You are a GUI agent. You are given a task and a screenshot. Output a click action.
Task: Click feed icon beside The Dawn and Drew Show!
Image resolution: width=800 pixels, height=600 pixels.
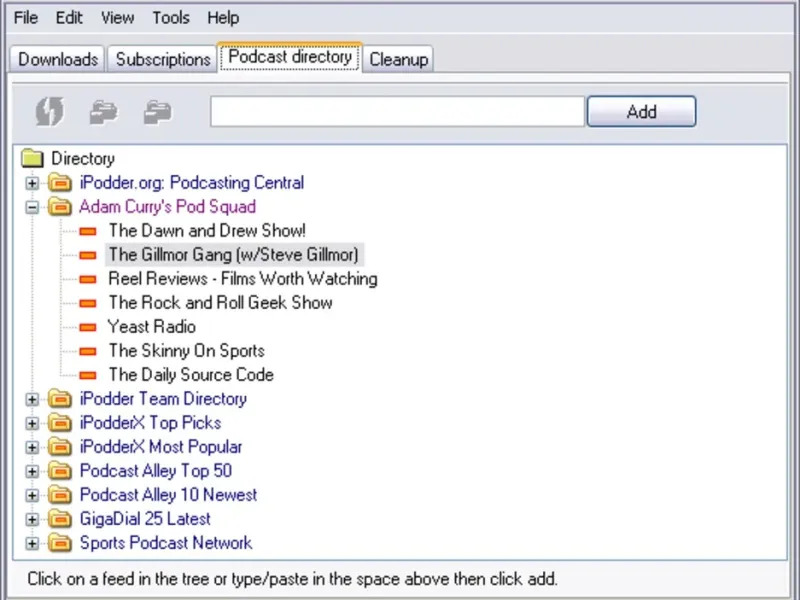coord(88,232)
